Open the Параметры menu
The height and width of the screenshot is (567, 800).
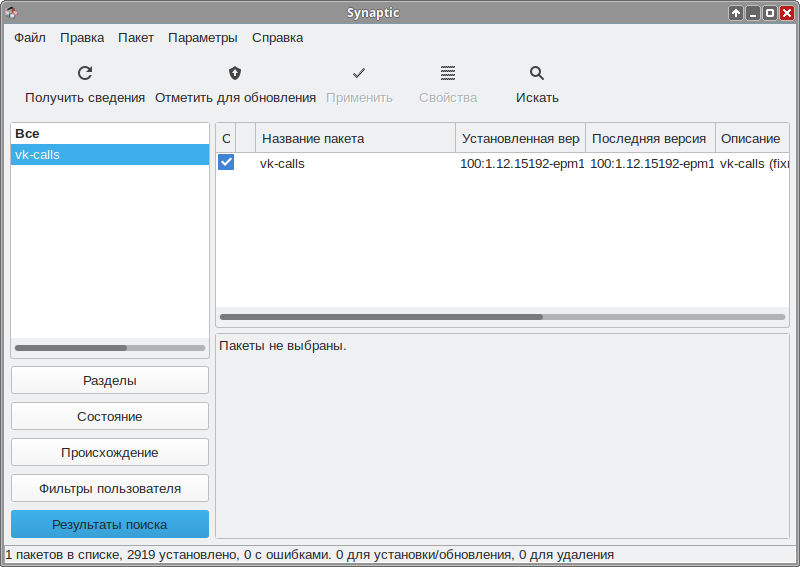click(x=203, y=38)
